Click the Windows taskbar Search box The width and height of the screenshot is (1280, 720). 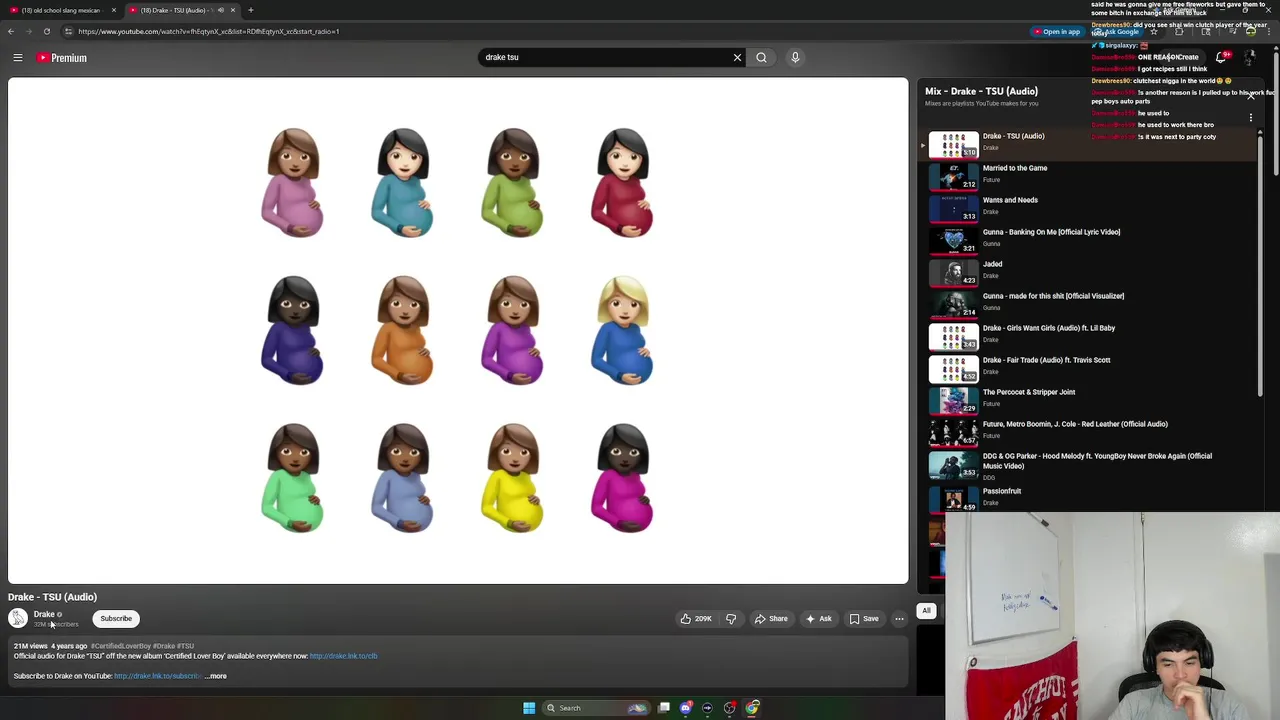pos(596,708)
